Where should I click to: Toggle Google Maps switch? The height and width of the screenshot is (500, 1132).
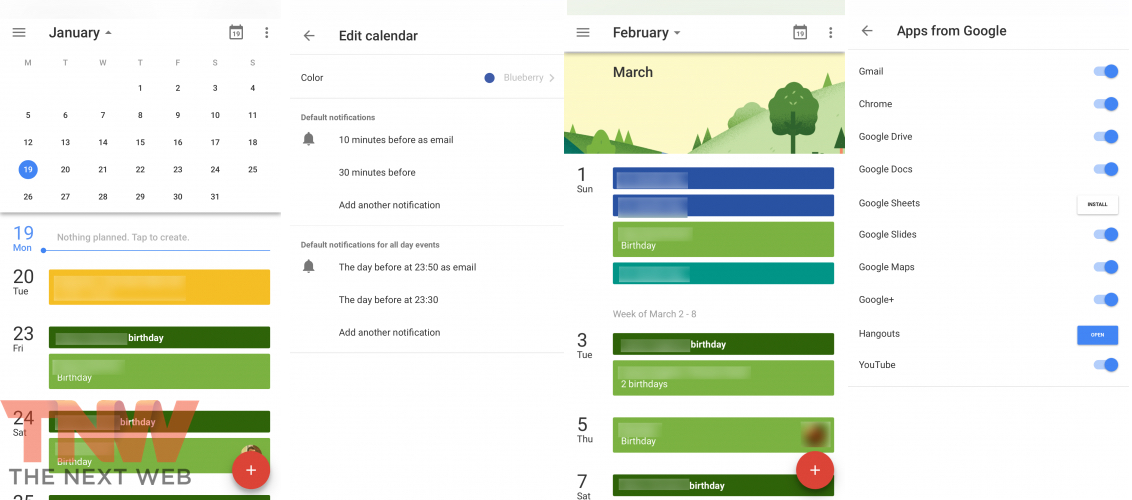tap(1106, 267)
